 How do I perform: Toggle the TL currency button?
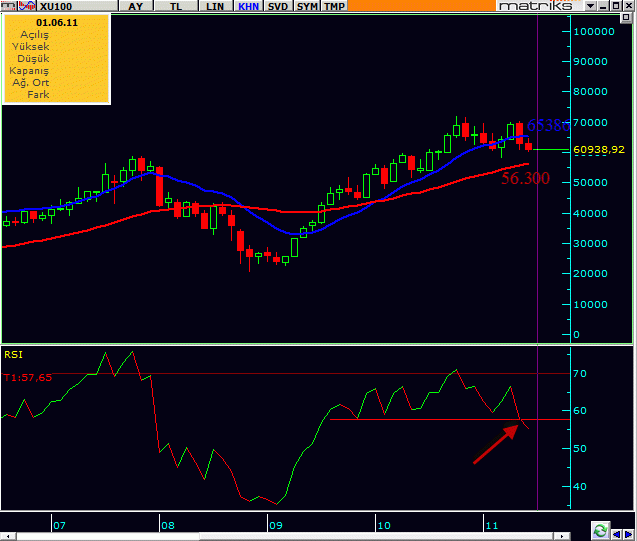tap(176, 6)
